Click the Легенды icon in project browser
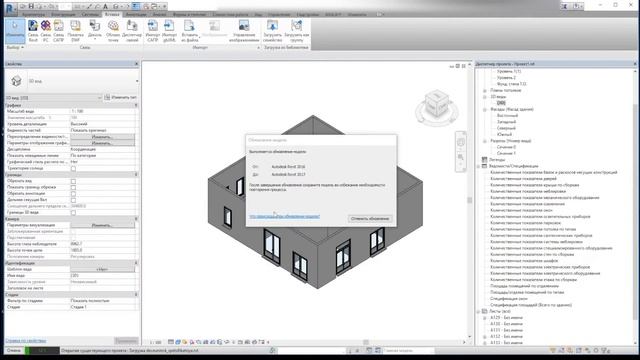This screenshot has height=360, width=640. click(x=484, y=160)
